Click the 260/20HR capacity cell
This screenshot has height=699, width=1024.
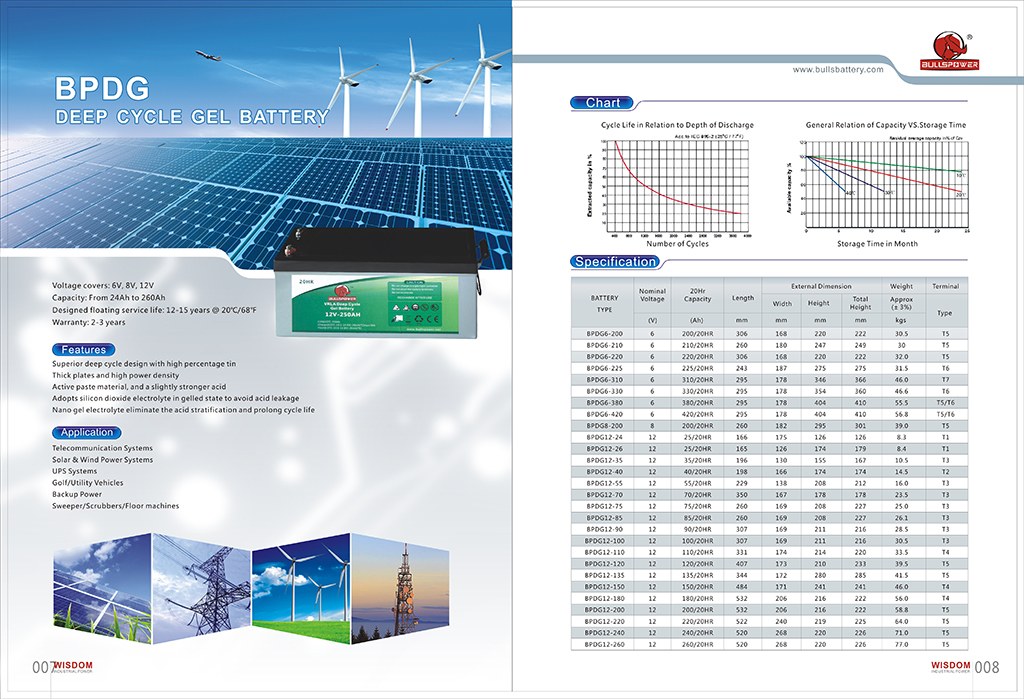coord(697,645)
